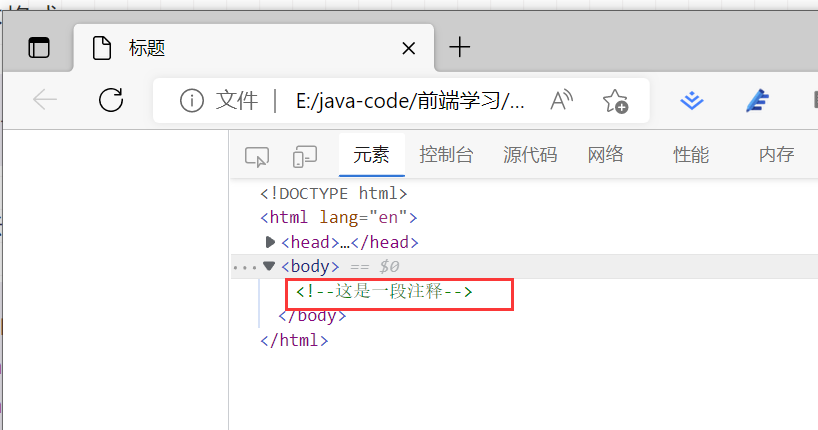This screenshot has width=818, height=430.
Task: Open a new tab with plus button
Action: [460, 47]
